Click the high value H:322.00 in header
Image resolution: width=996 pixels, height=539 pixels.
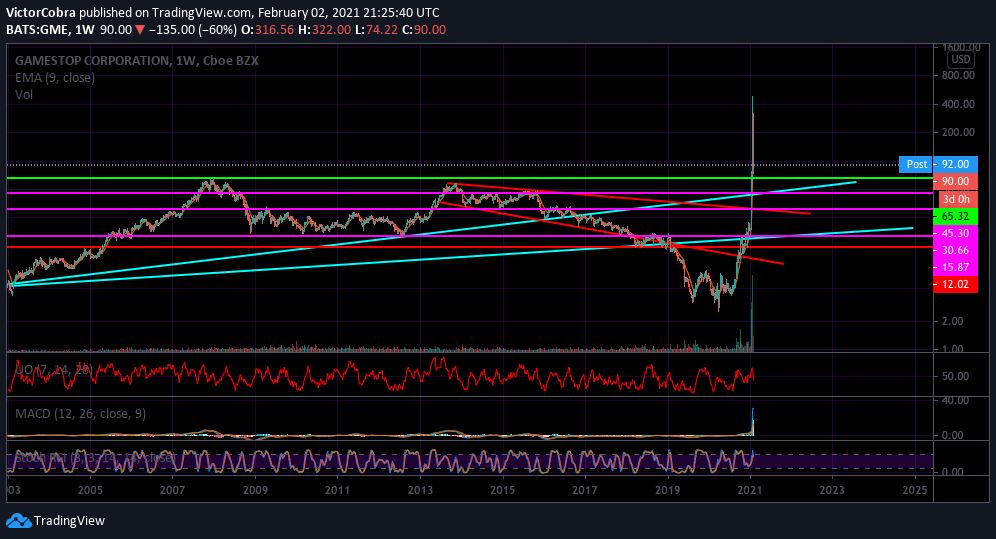pos(324,30)
